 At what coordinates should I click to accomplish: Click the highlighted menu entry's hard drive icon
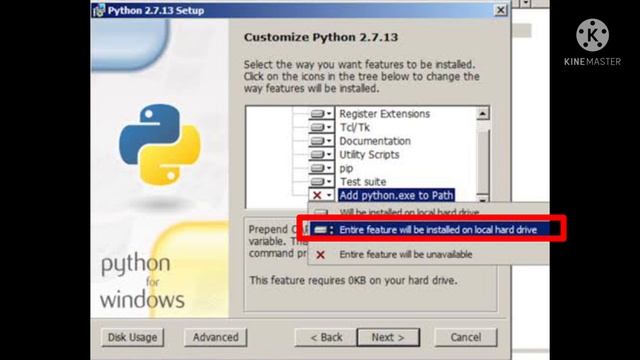[322, 230]
